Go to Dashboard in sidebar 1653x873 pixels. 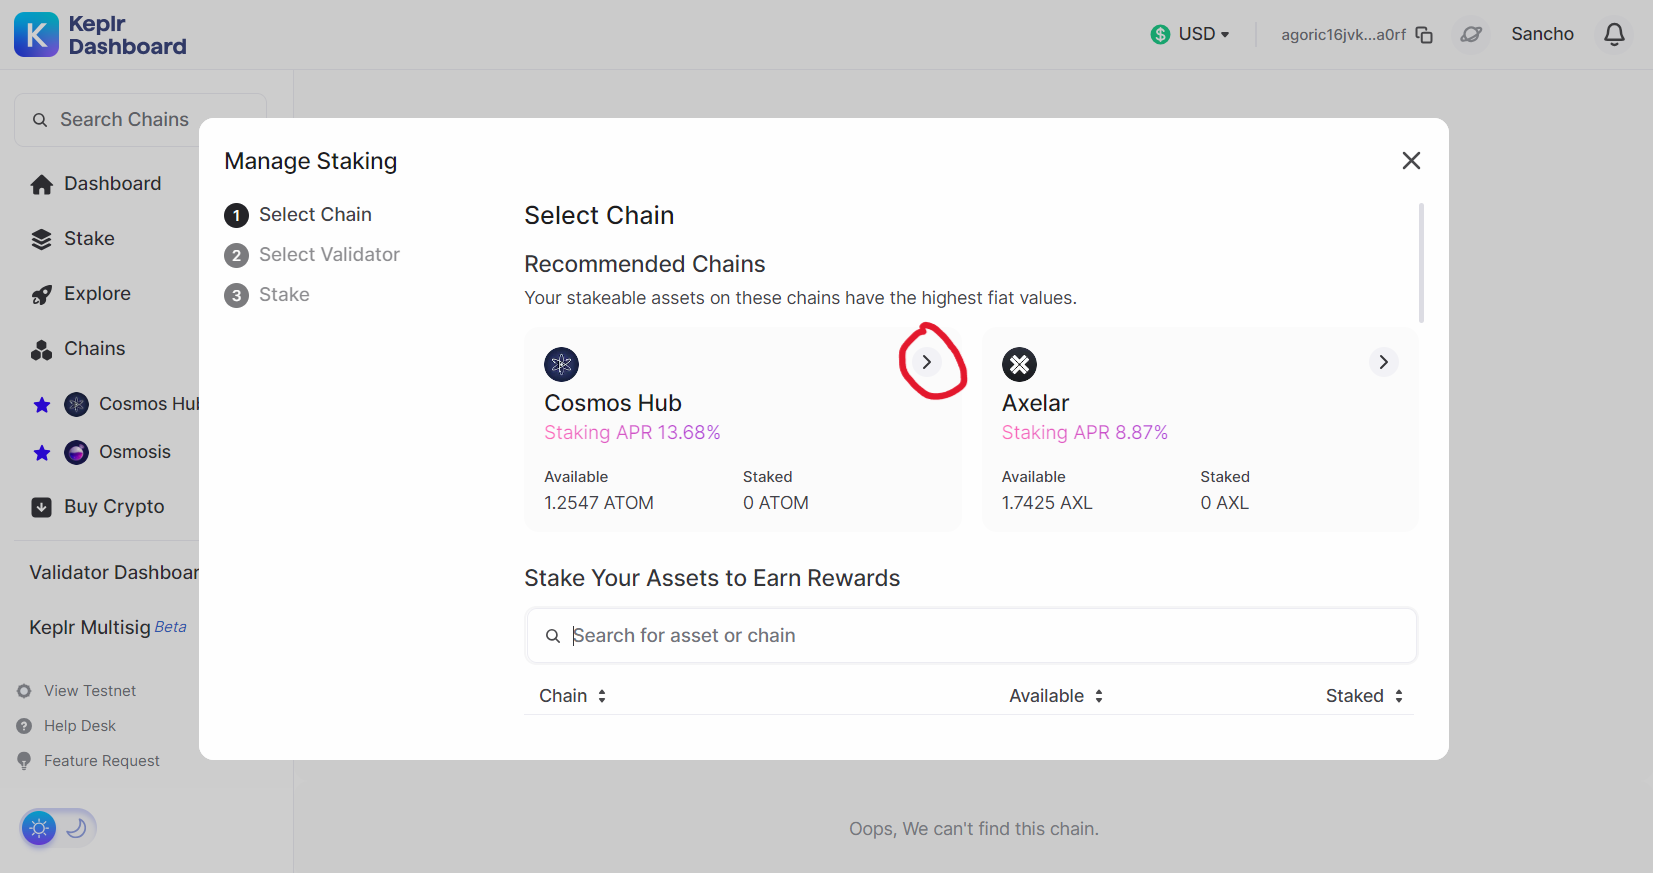point(112,184)
